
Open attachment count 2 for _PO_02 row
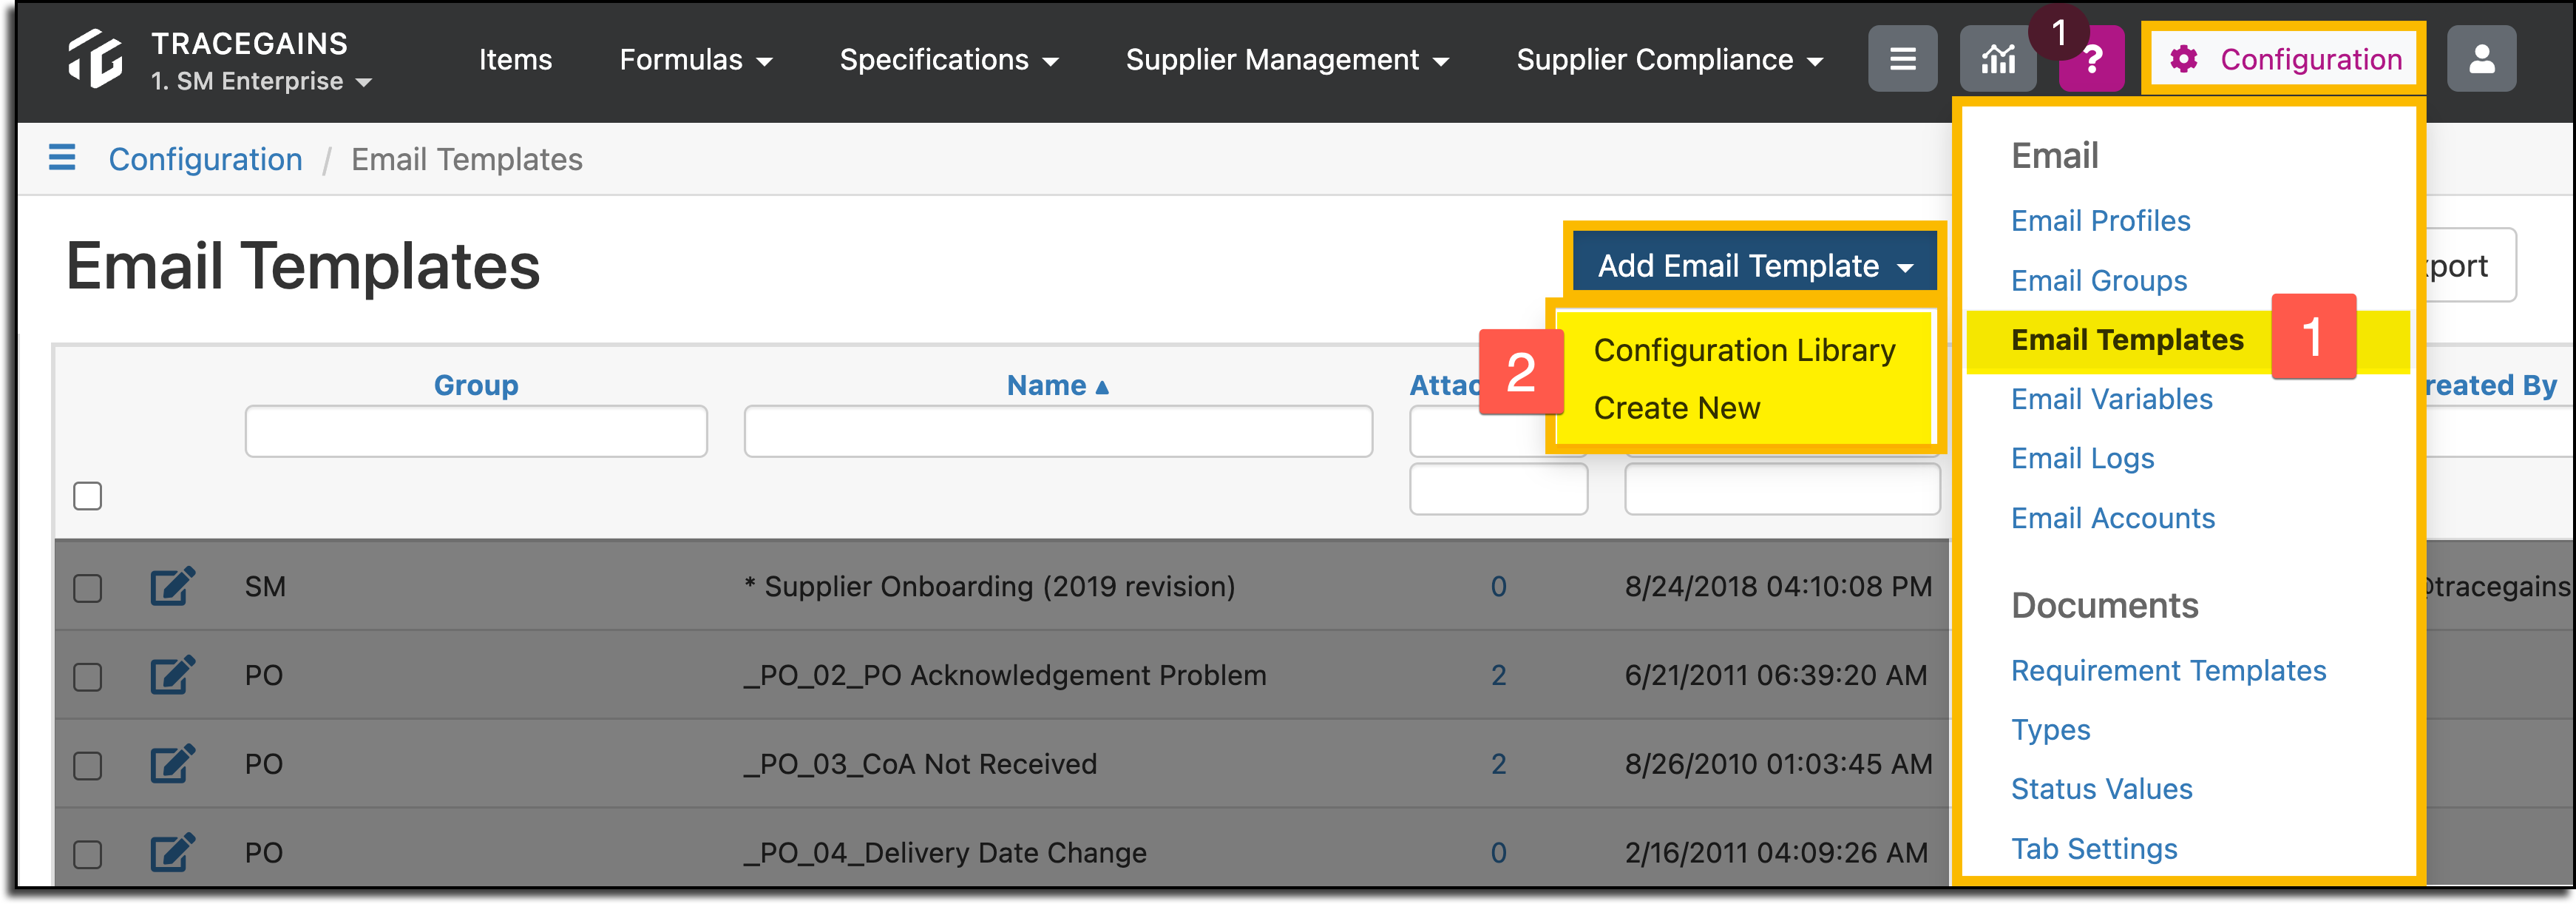pos(1498,675)
